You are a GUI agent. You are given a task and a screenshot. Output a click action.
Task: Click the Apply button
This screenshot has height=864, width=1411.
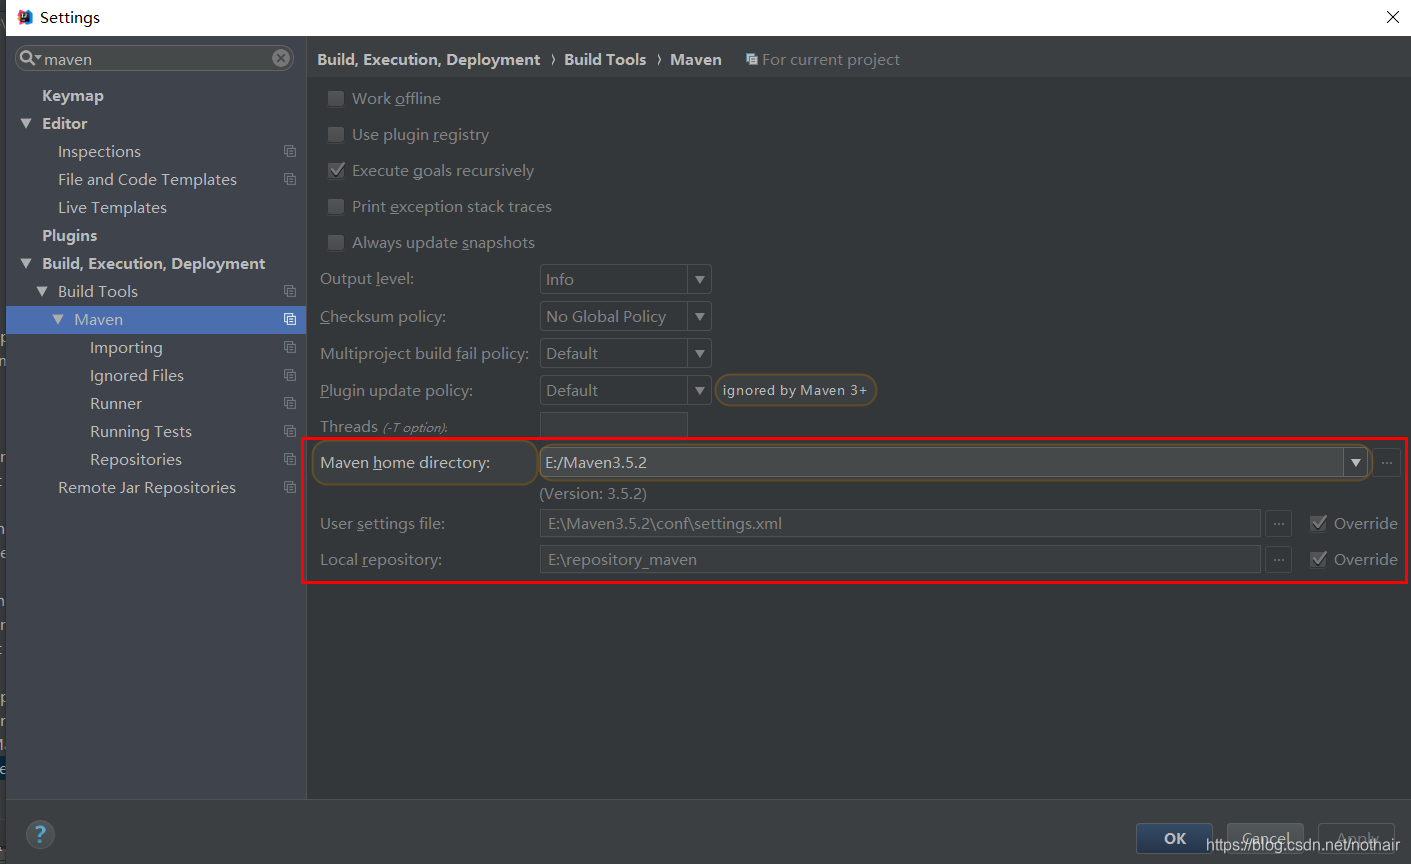[x=1356, y=838]
